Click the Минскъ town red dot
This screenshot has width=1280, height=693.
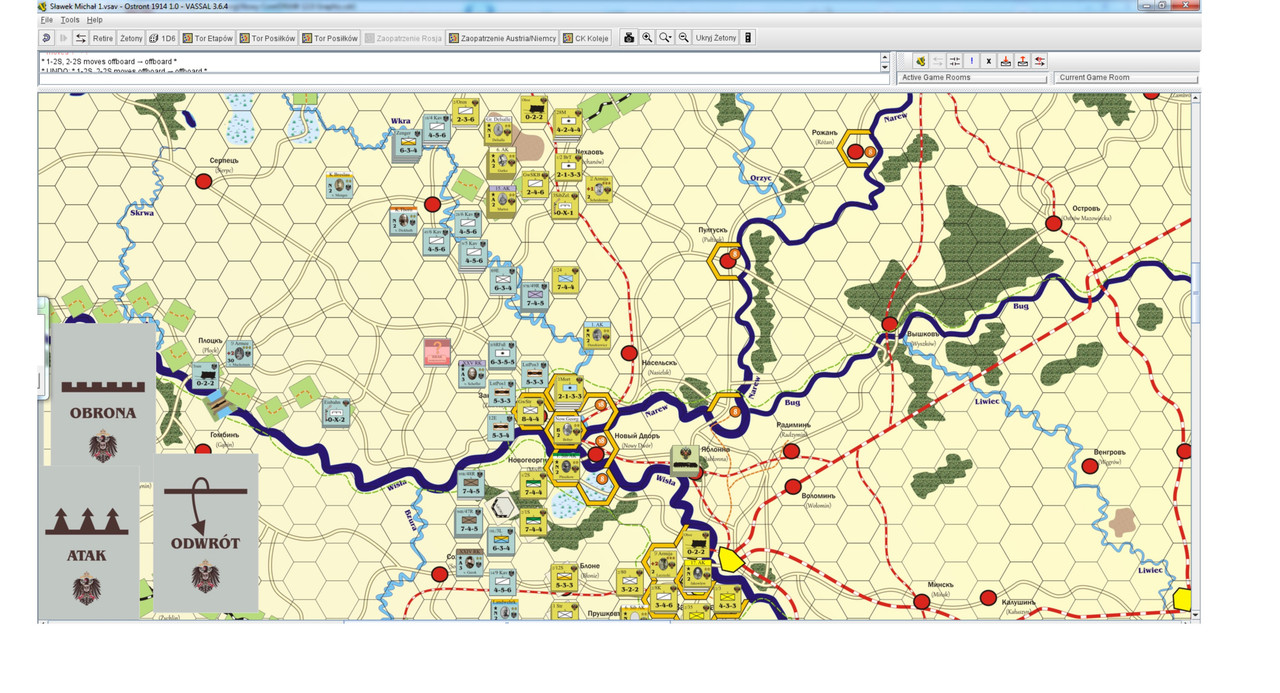[922, 601]
